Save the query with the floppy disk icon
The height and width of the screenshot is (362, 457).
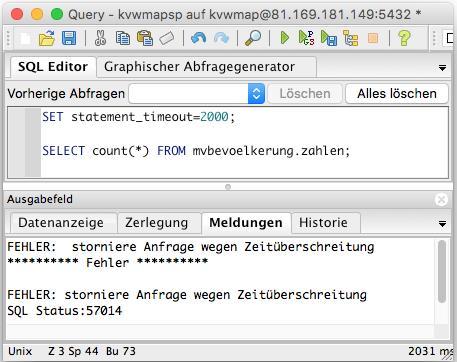tap(69, 38)
